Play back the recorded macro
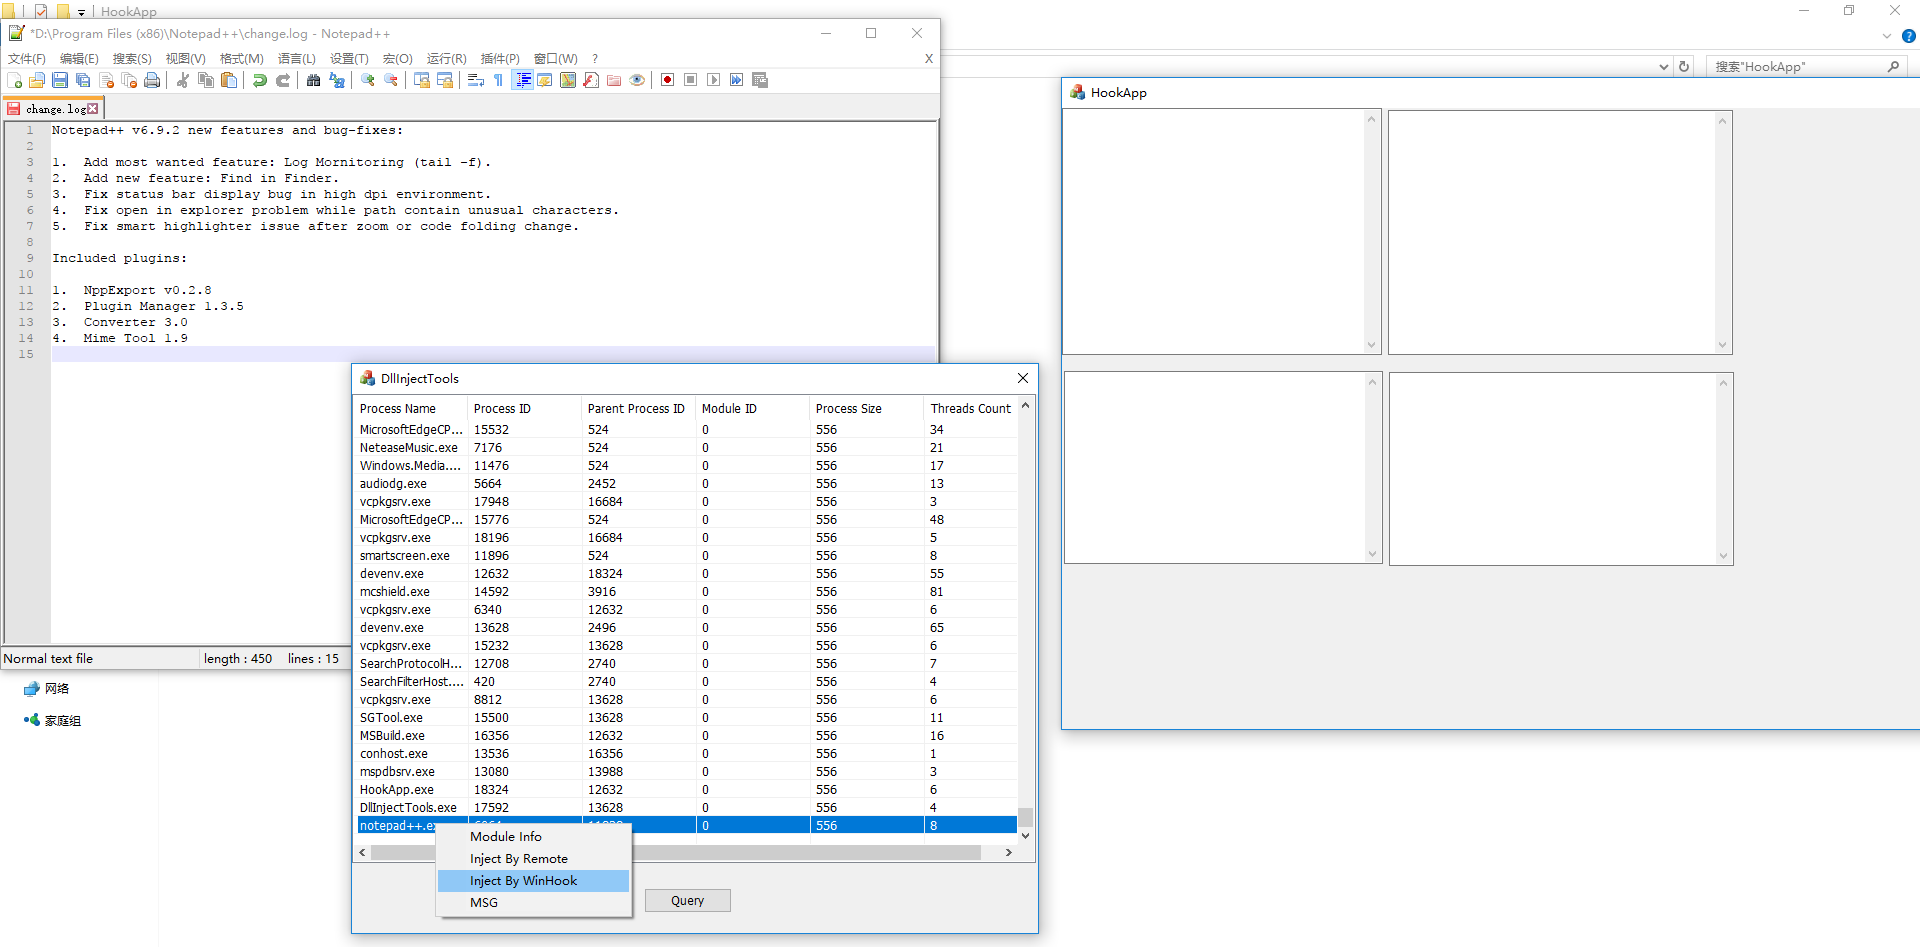The image size is (1920, 947). point(714,80)
